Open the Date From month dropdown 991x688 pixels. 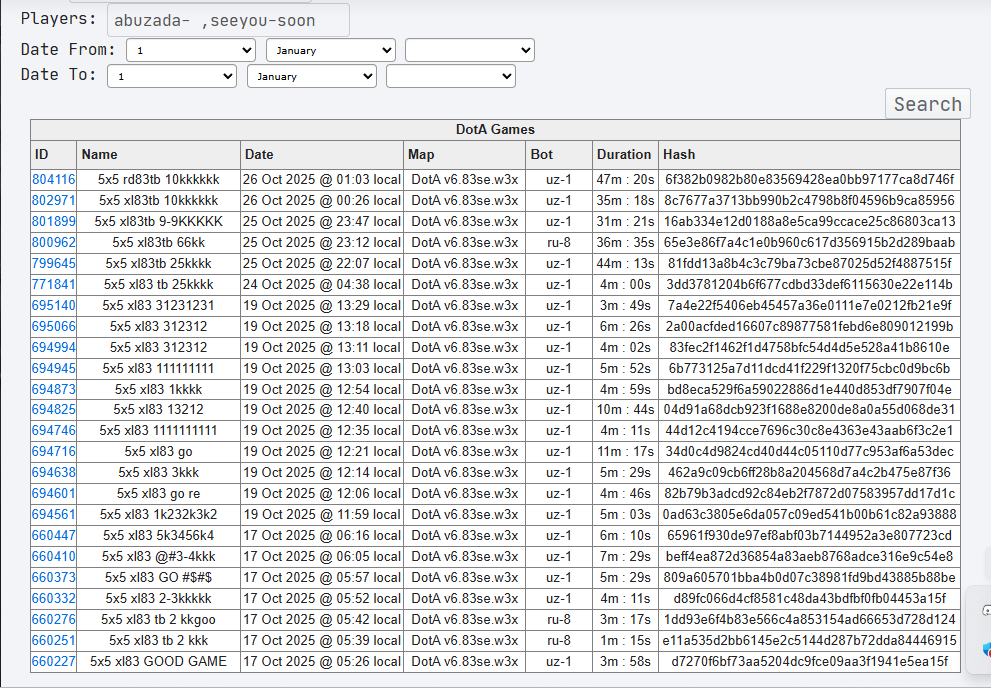[x=331, y=51]
